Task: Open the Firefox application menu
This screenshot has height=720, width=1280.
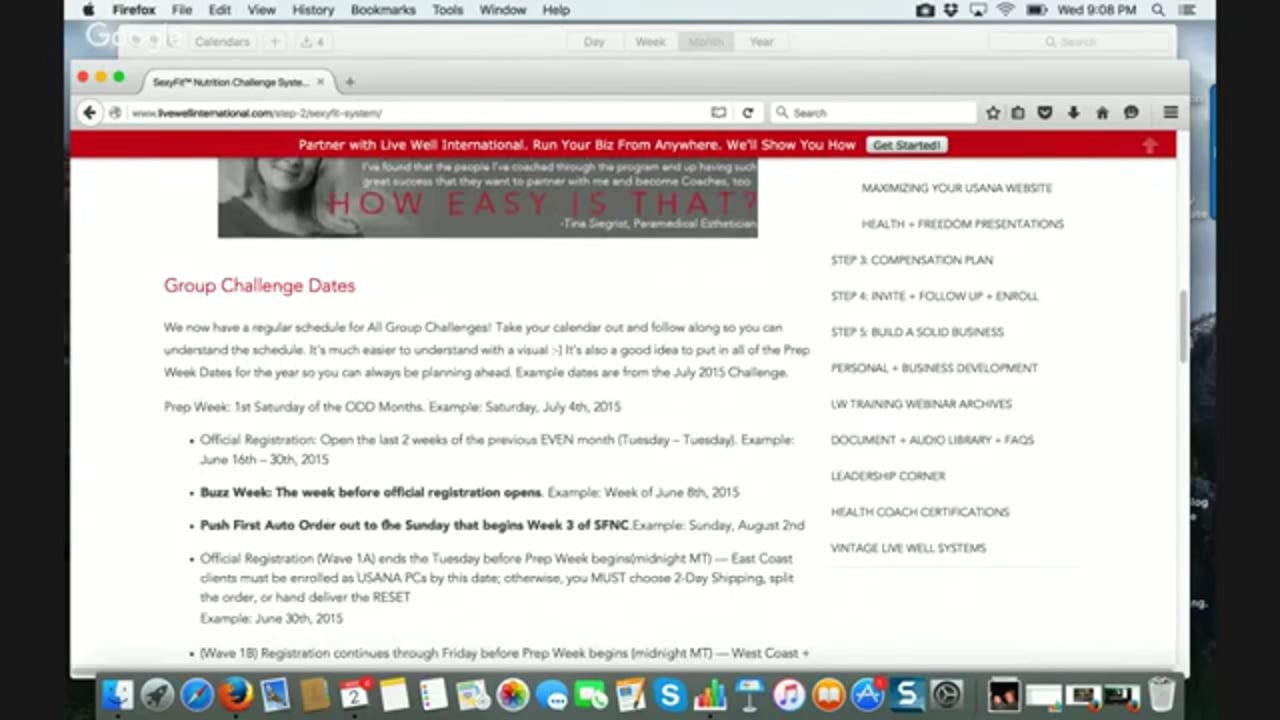Action: point(133,10)
